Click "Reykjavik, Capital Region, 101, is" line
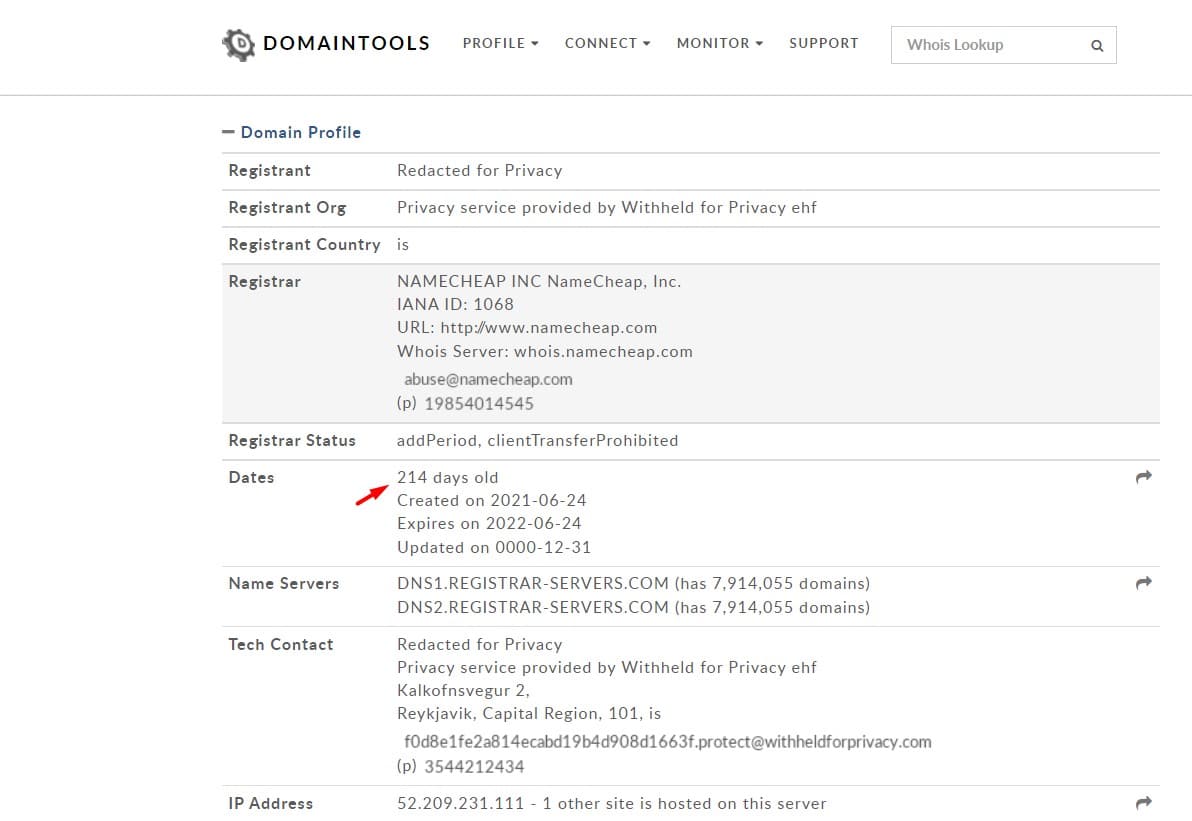This screenshot has width=1192, height=821. (x=529, y=713)
